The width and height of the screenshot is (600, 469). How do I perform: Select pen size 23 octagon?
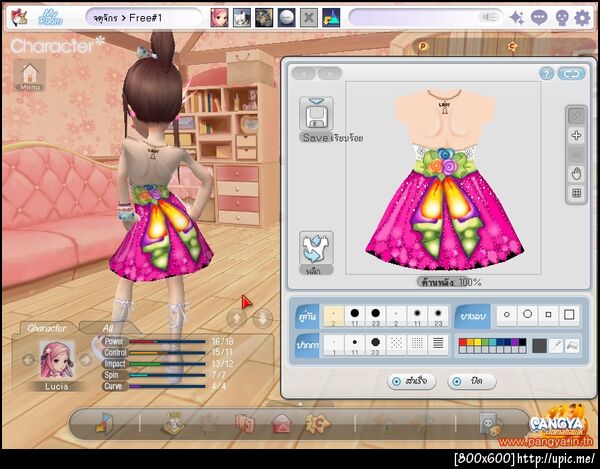[375, 345]
